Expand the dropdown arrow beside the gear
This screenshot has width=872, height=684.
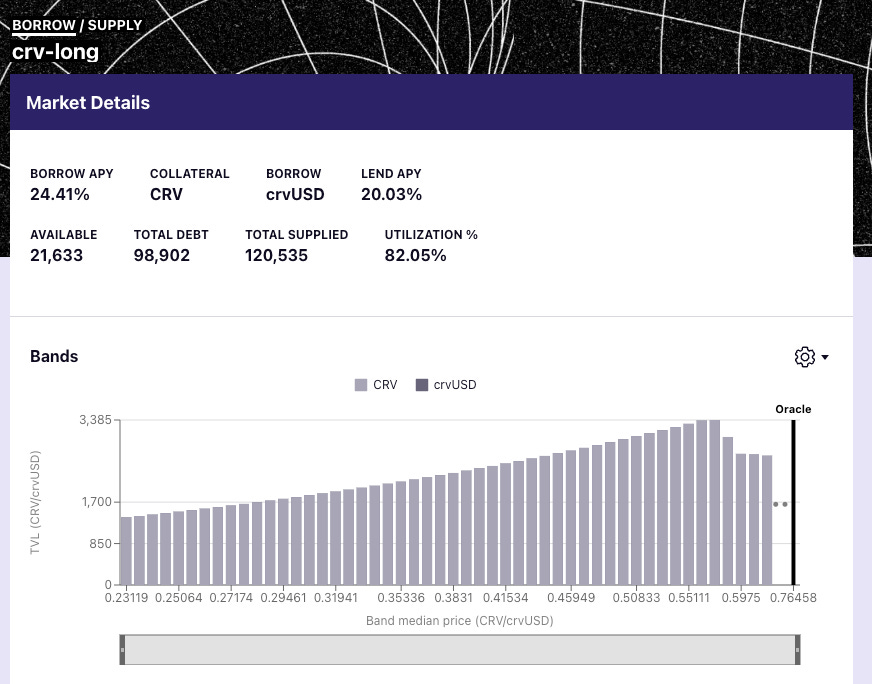(825, 358)
